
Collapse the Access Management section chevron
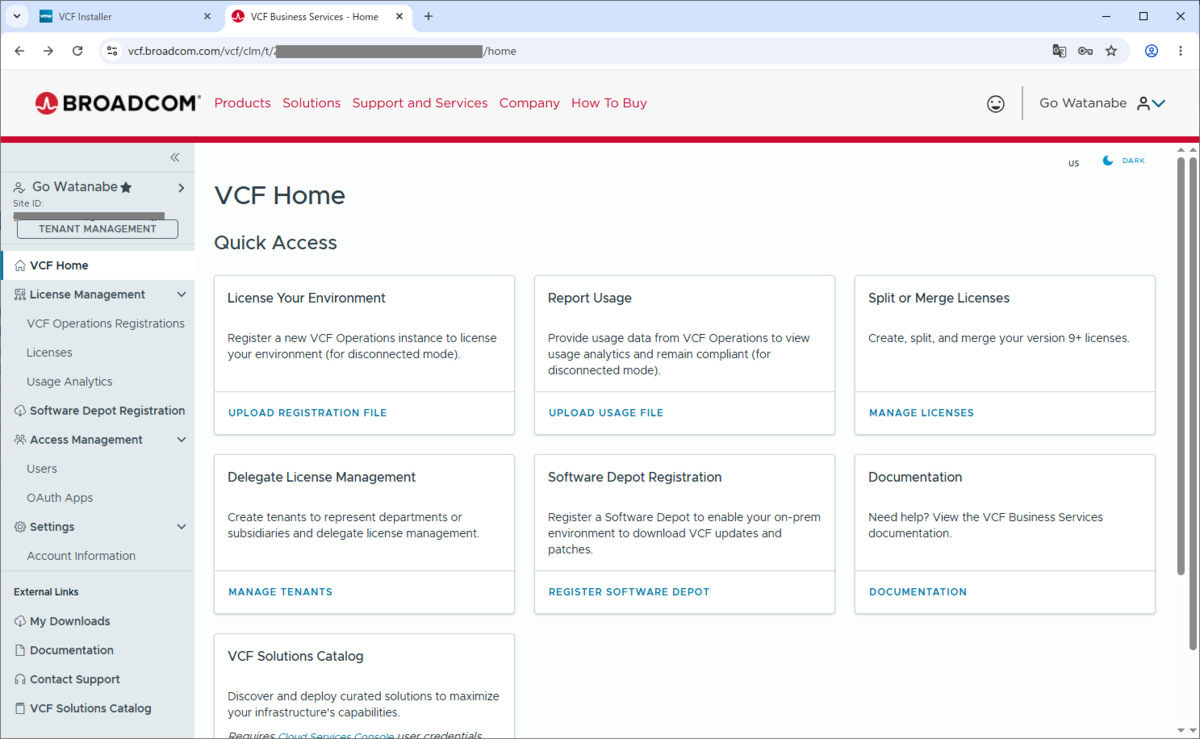[181, 440]
